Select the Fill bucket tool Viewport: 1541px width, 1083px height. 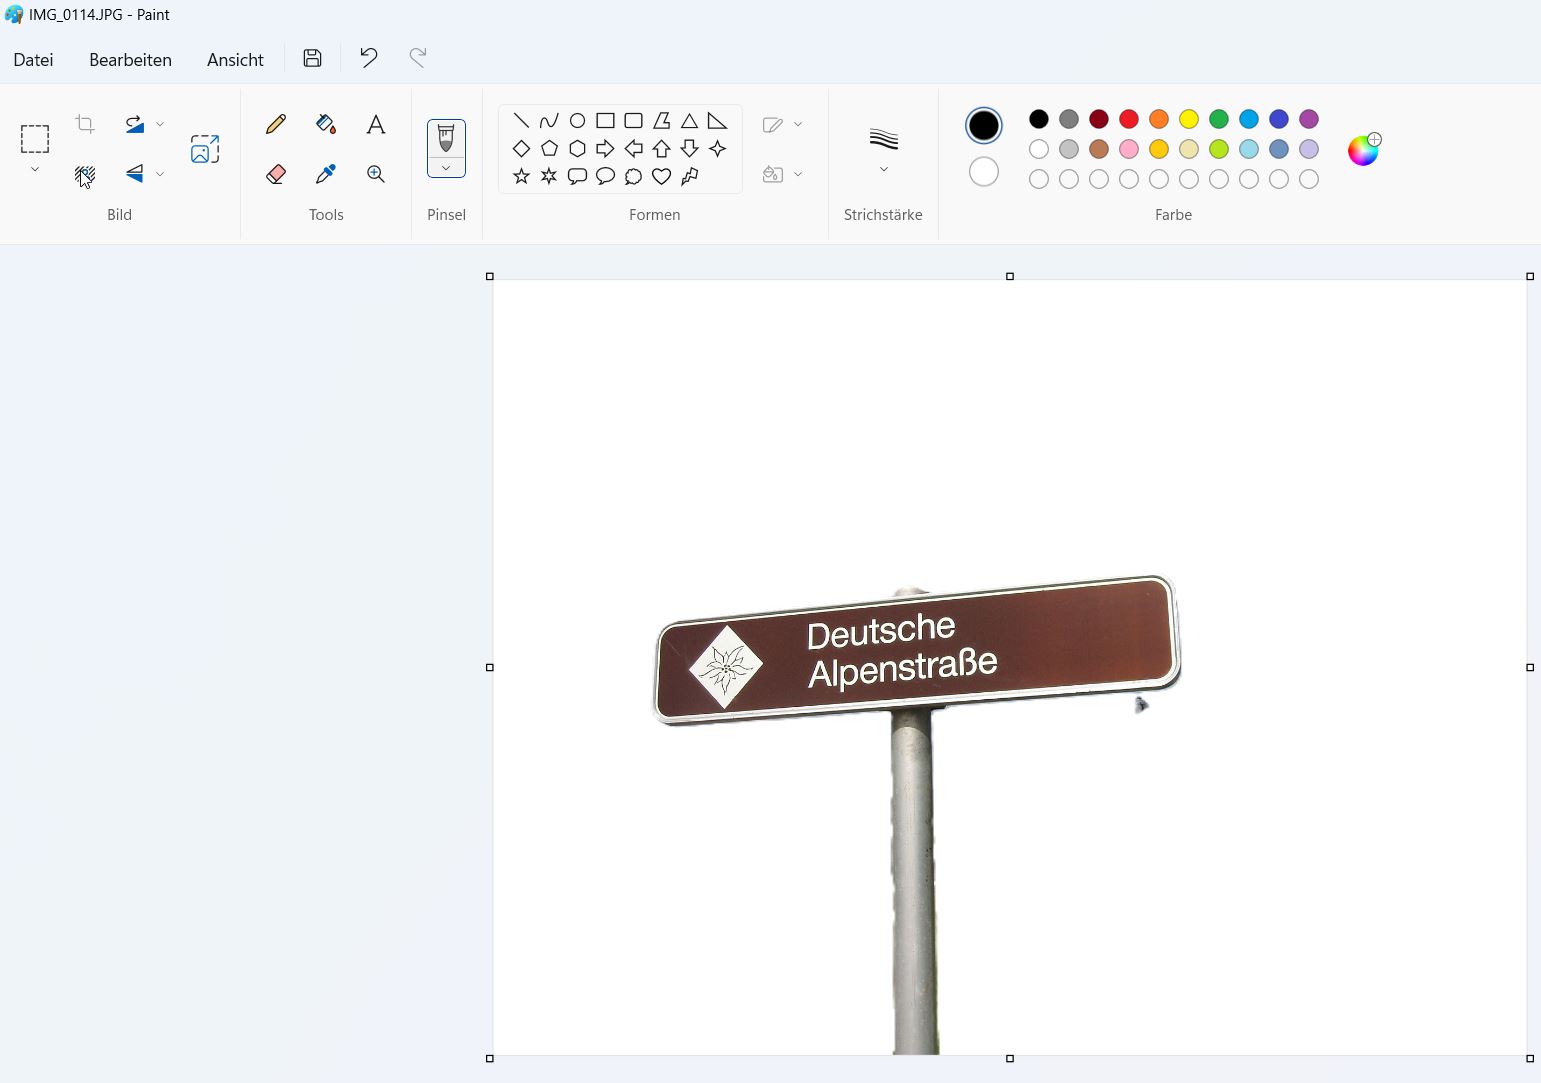coord(325,124)
